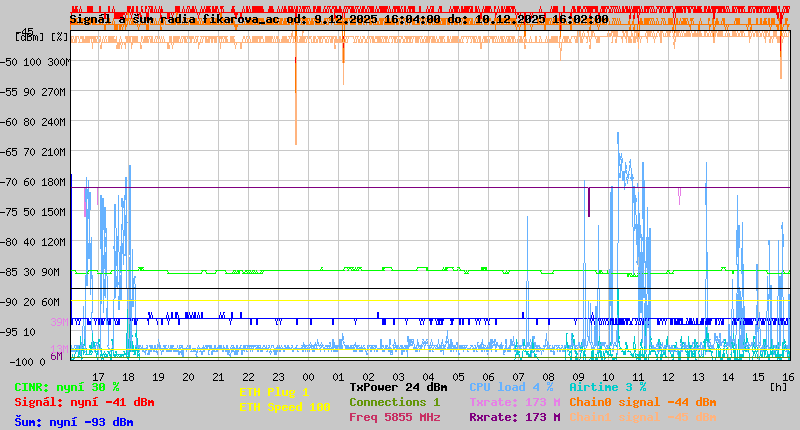Click the 'Connections 1' legend text
The image size is (800, 430).
coord(394,402)
